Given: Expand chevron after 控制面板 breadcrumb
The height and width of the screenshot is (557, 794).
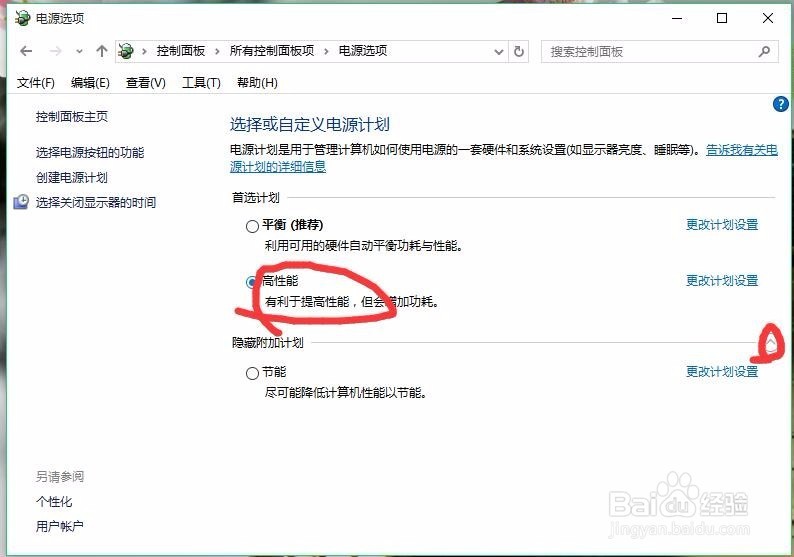Looking at the screenshot, I should click(x=217, y=52).
